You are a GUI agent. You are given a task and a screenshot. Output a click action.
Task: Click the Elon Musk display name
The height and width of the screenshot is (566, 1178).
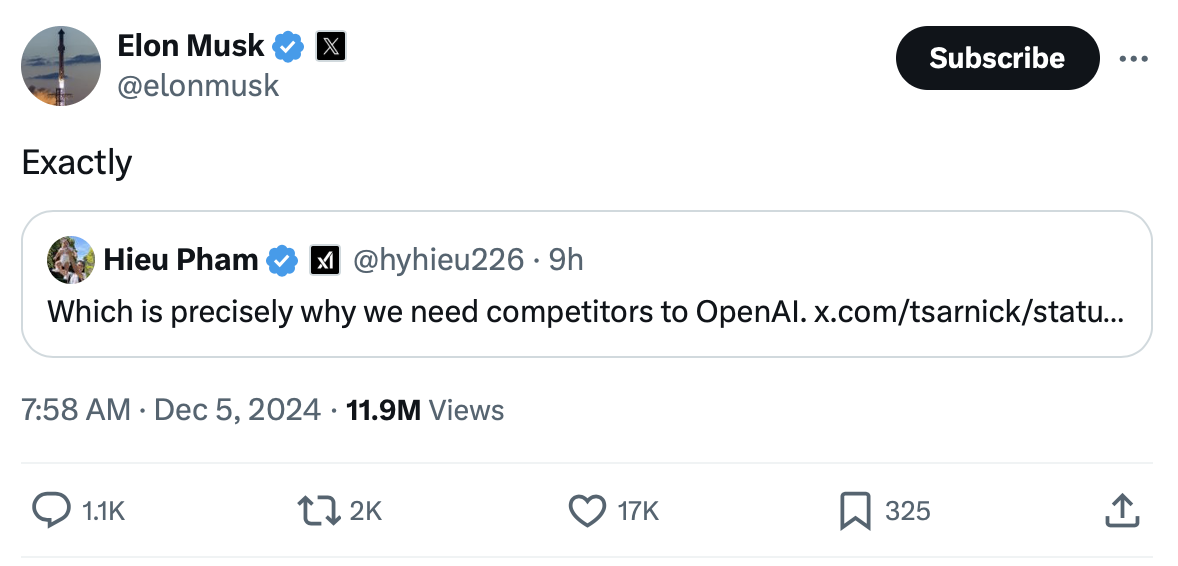point(191,45)
